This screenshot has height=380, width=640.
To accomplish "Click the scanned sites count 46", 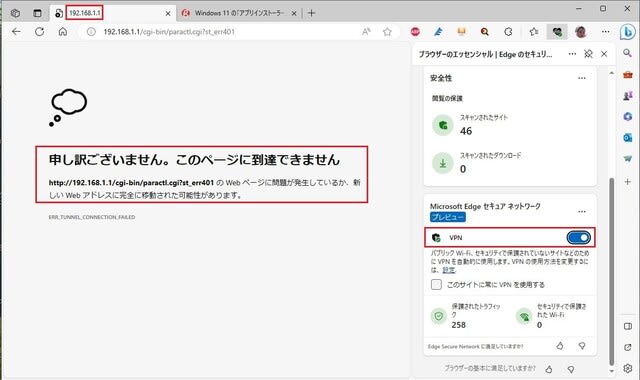I will (466, 131).
